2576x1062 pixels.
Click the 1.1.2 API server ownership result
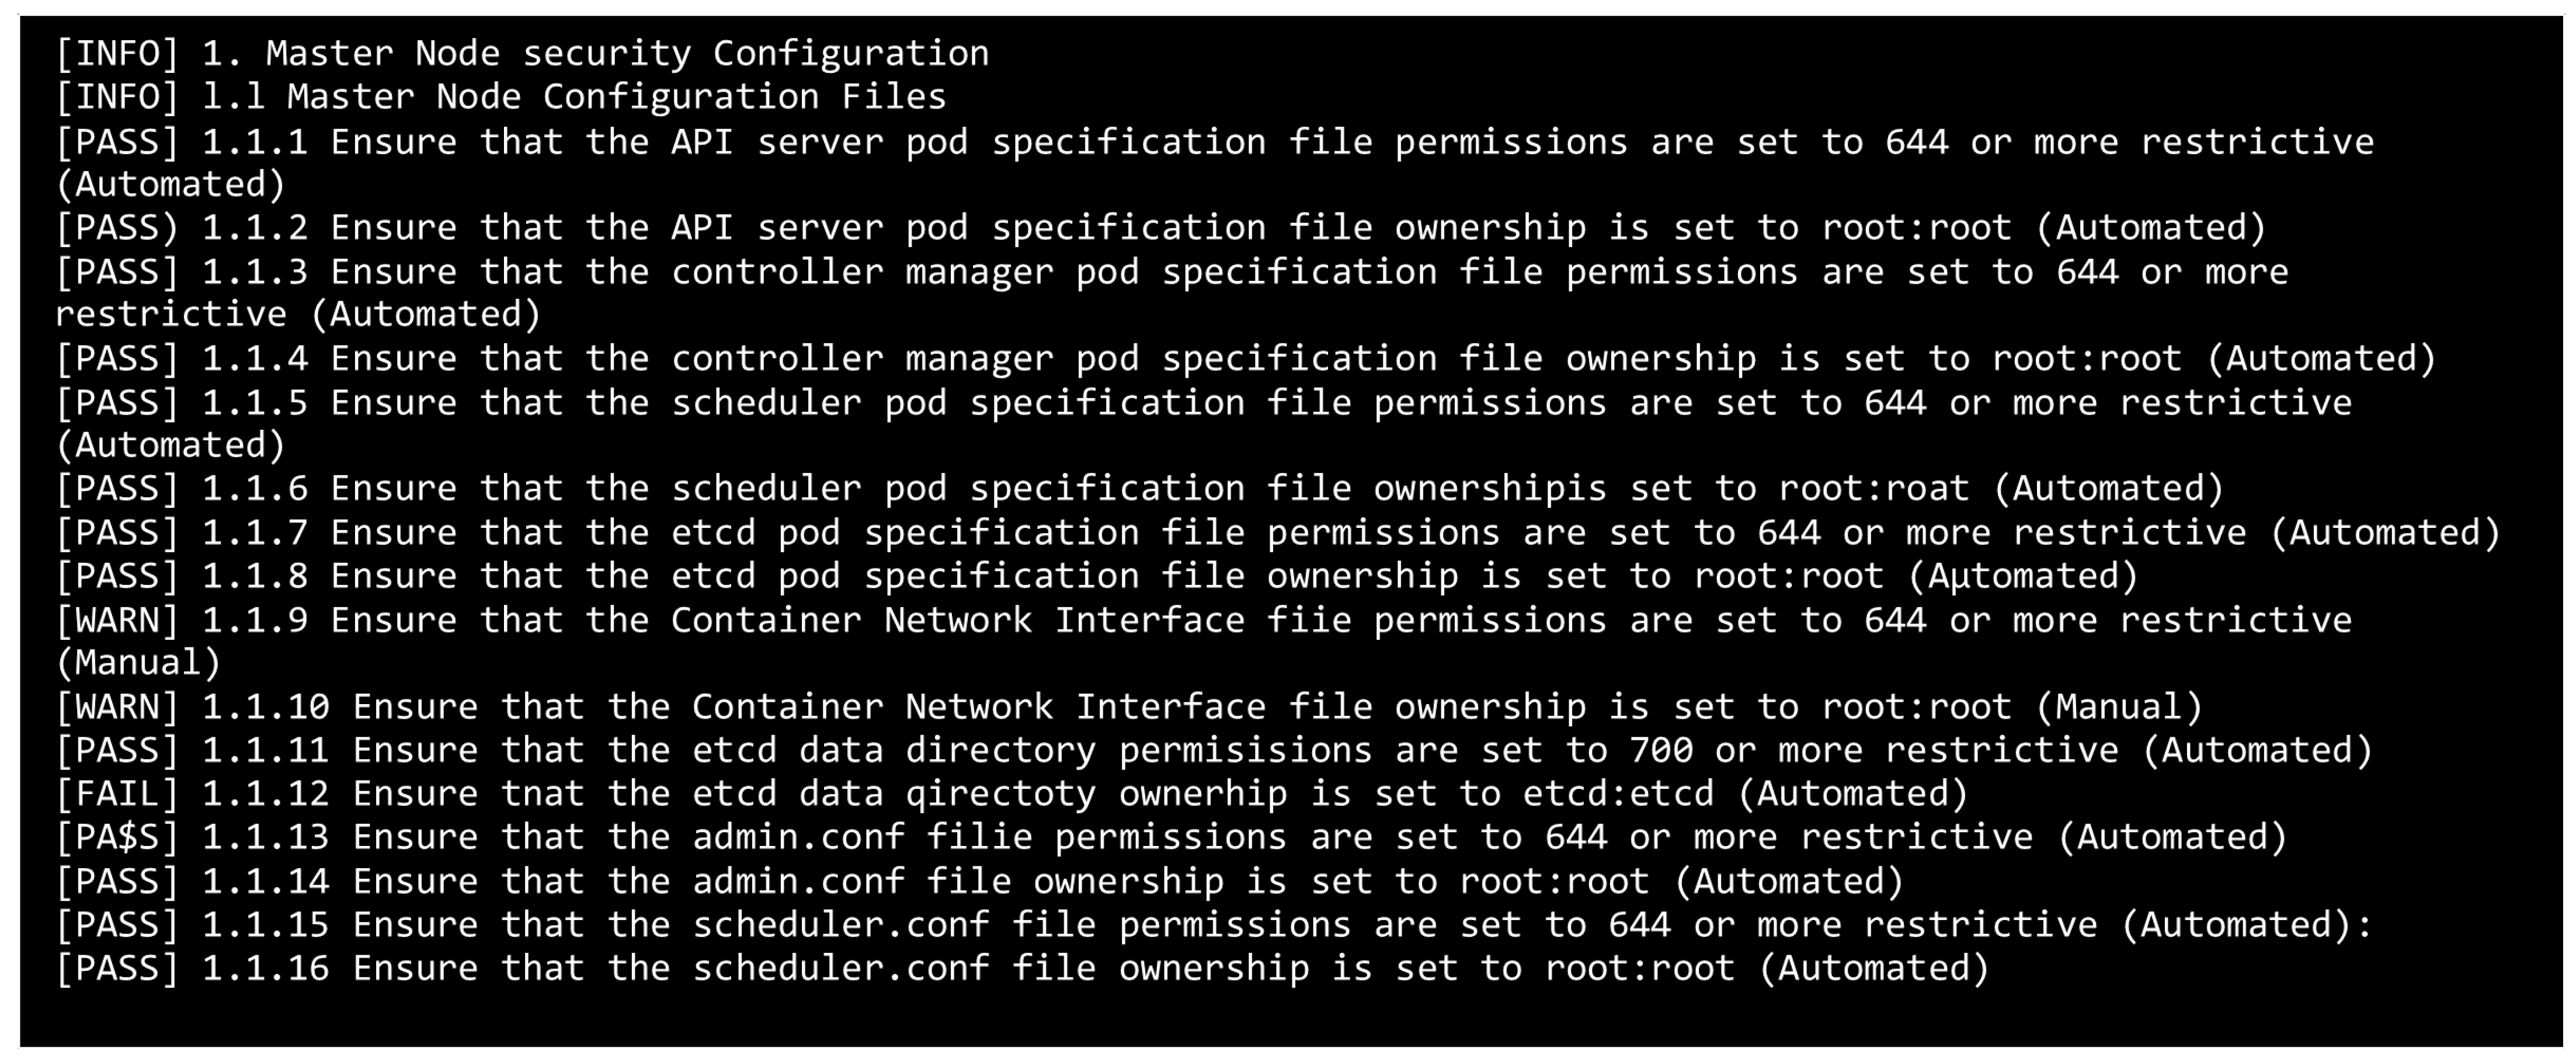coord(1160,228)
